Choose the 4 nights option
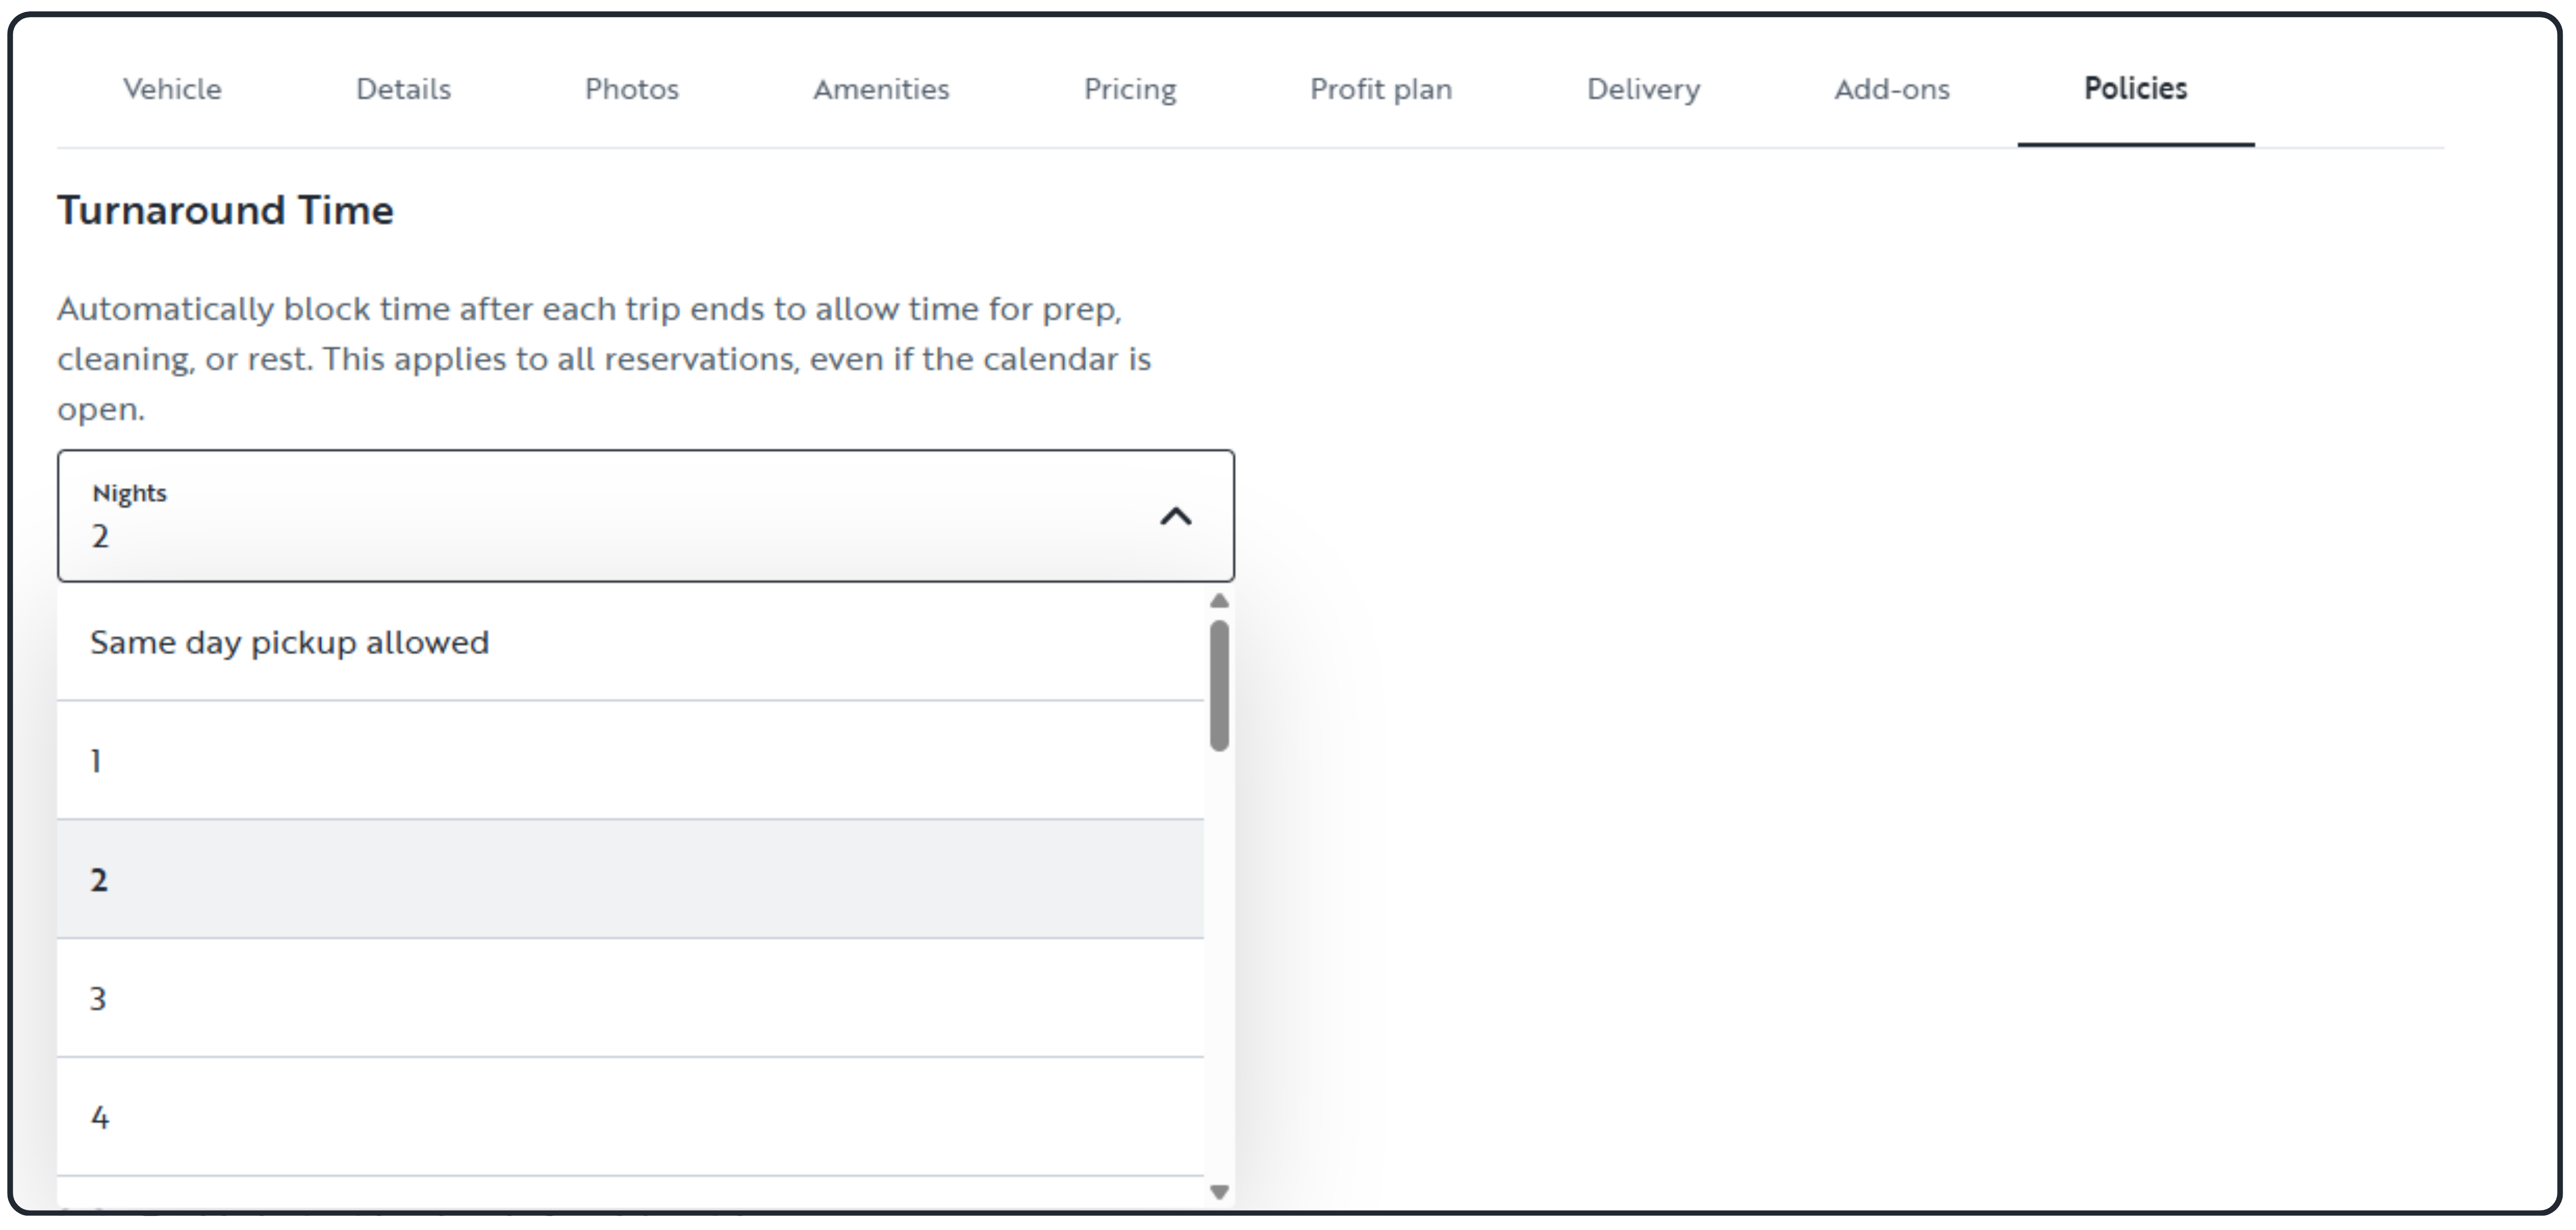Image resolution: width=2576 pixels, height=1230 pixels. [x=630, y=1117]
